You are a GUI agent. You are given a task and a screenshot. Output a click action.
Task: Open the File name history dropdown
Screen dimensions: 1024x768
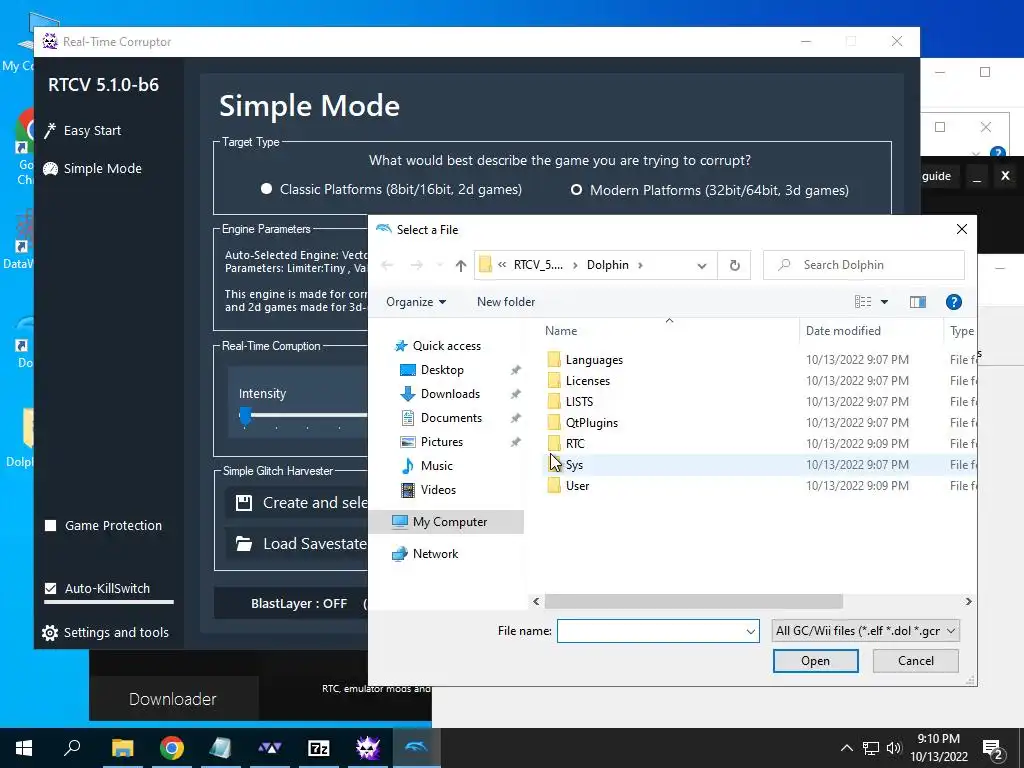pos(750,632)
